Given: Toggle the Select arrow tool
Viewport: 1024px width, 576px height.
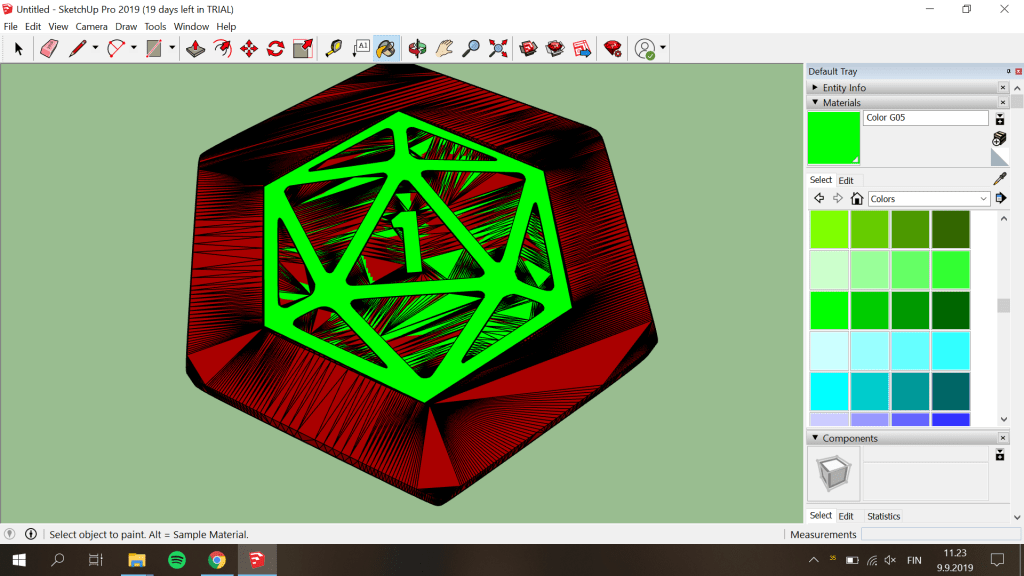Looking at the screenshot, I should coord(18,48).
